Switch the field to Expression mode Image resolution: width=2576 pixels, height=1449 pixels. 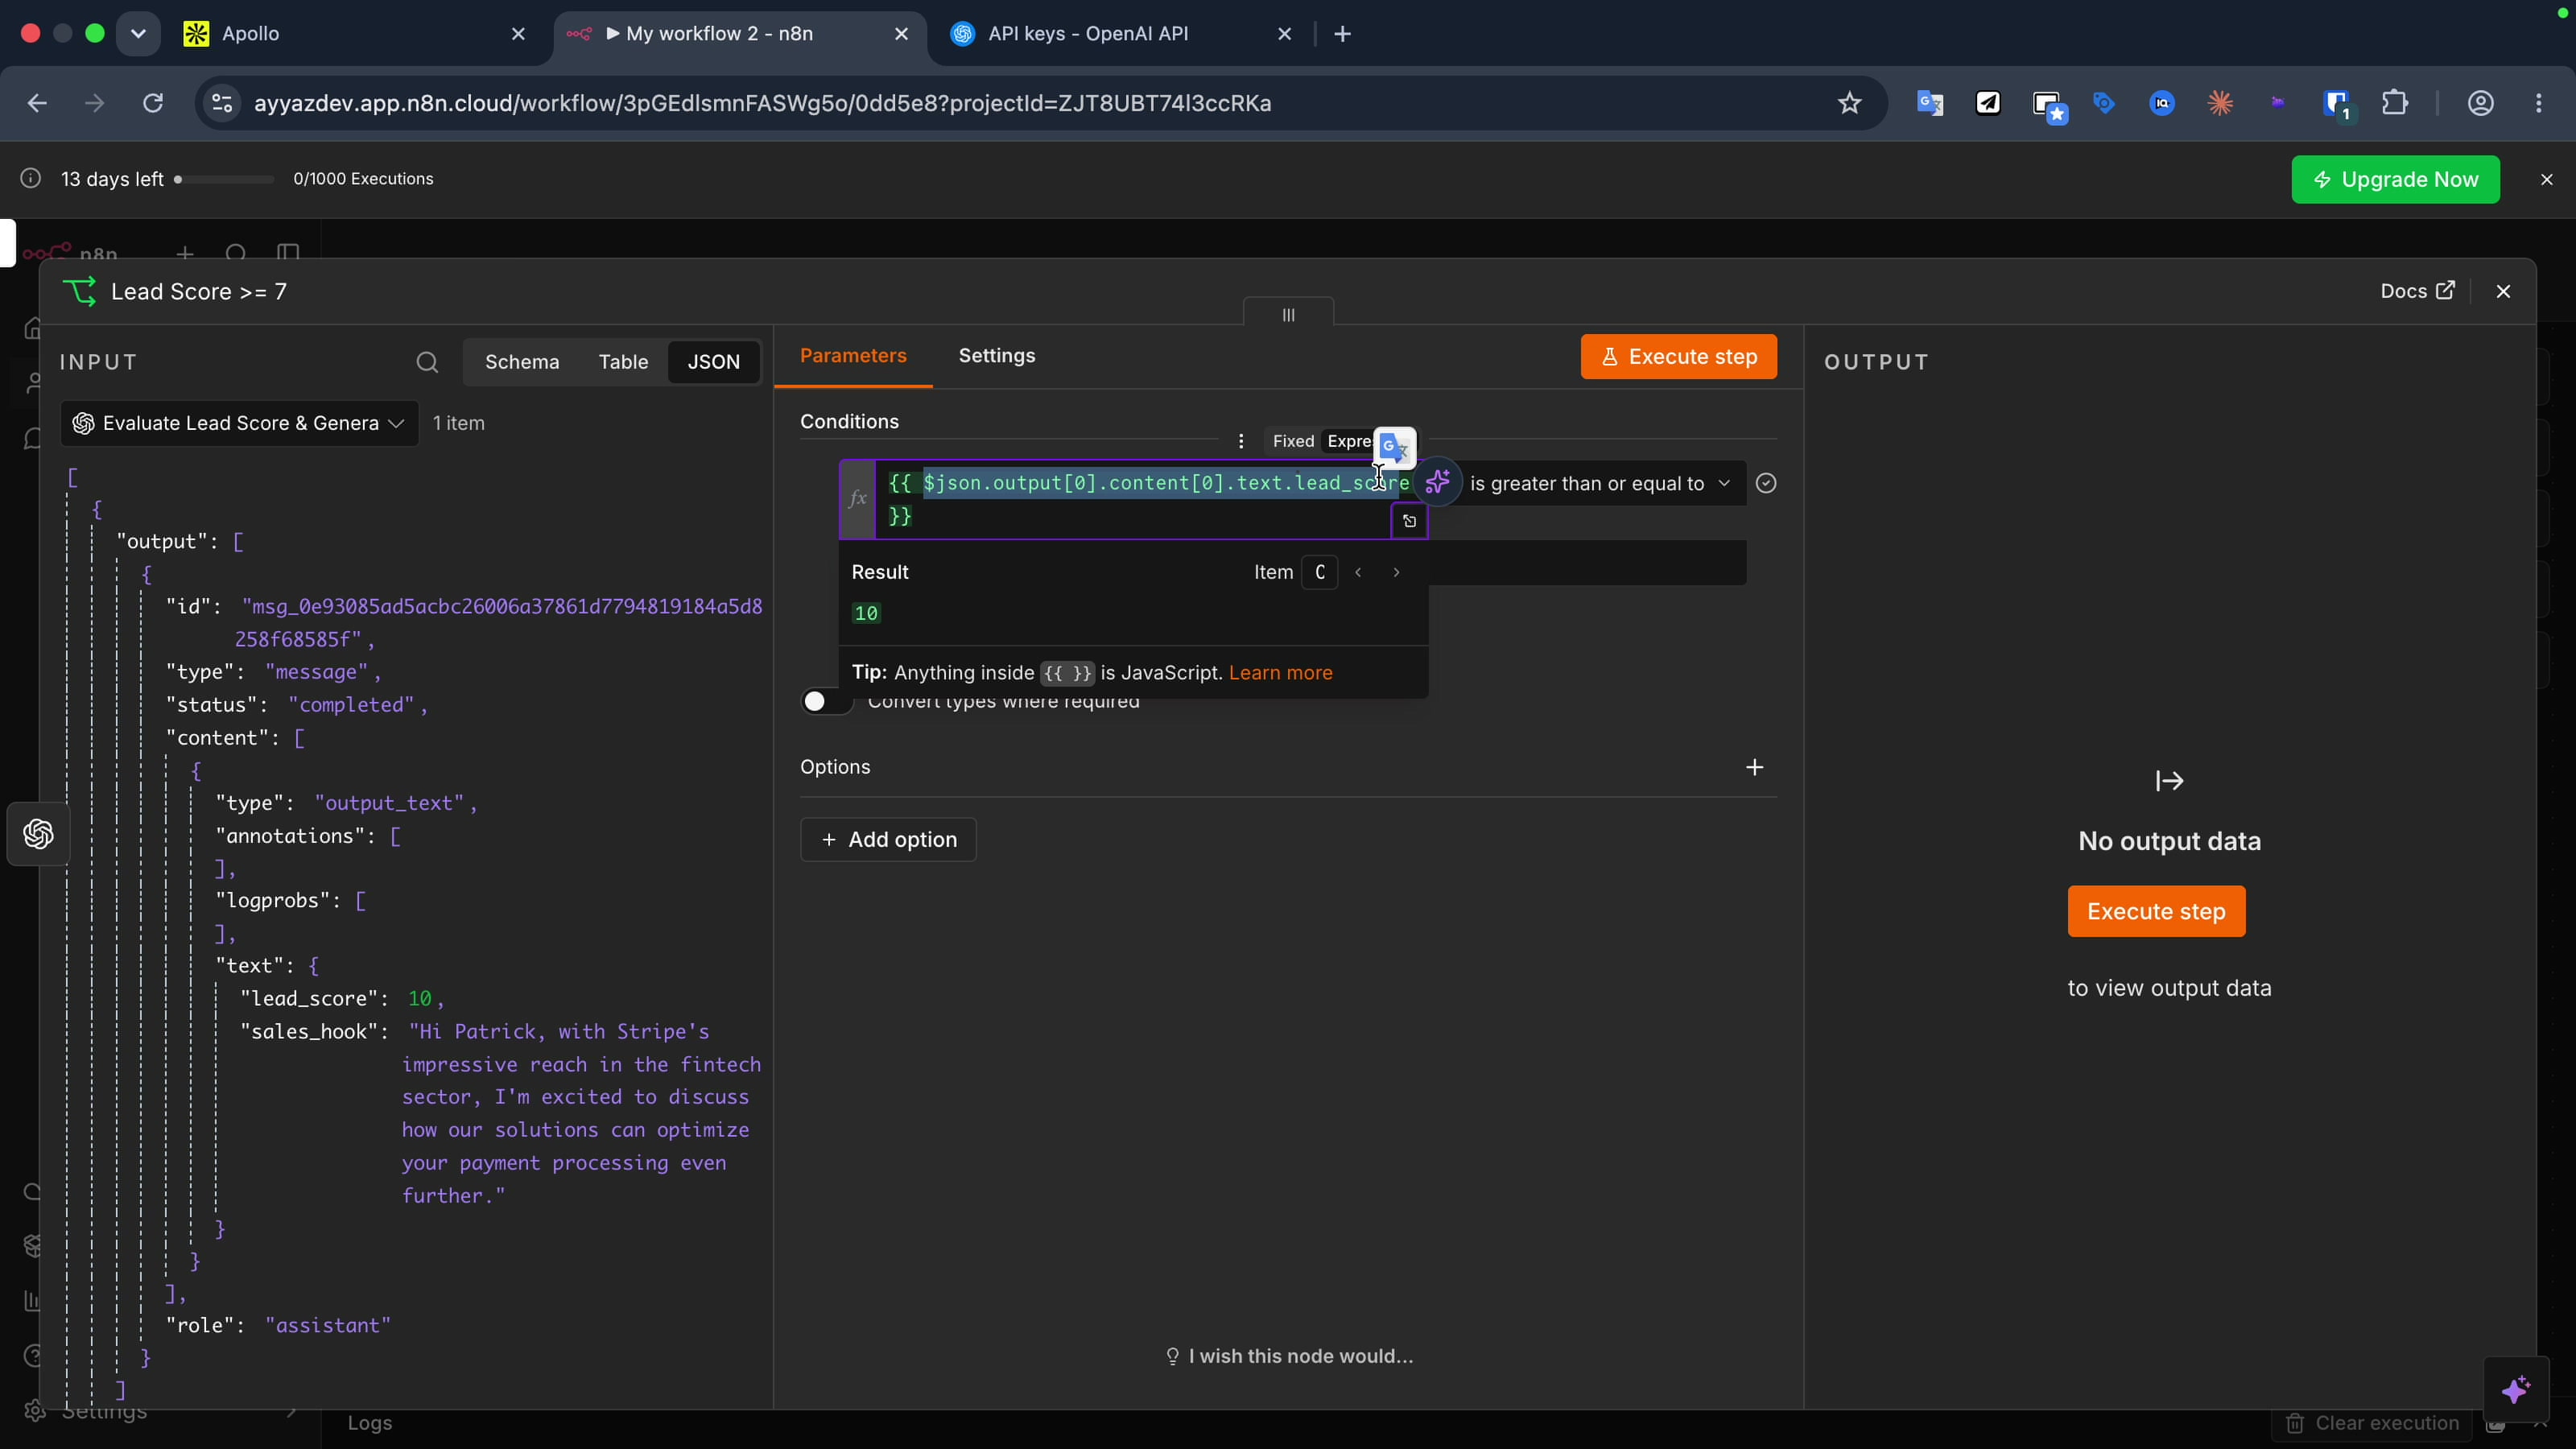coord(1350,441)
